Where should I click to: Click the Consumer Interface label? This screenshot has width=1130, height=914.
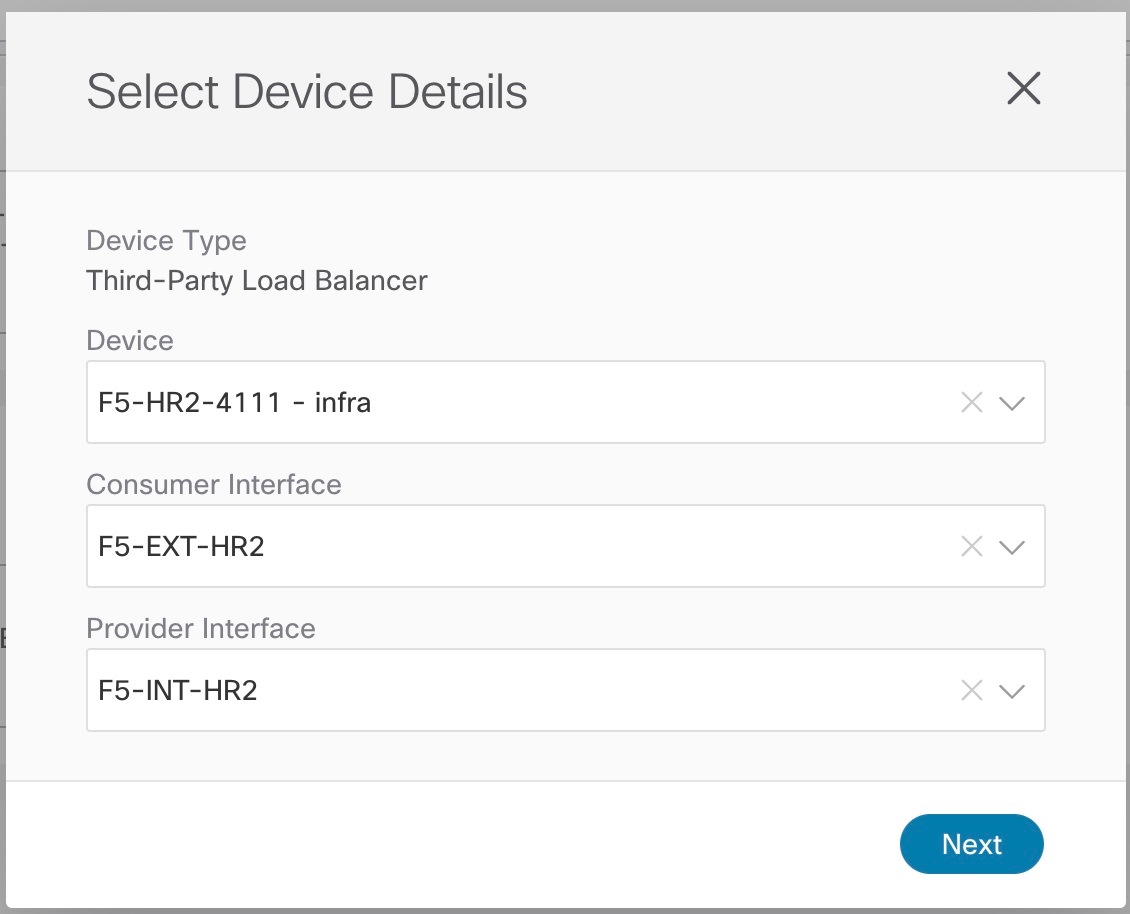pos(214,484)
